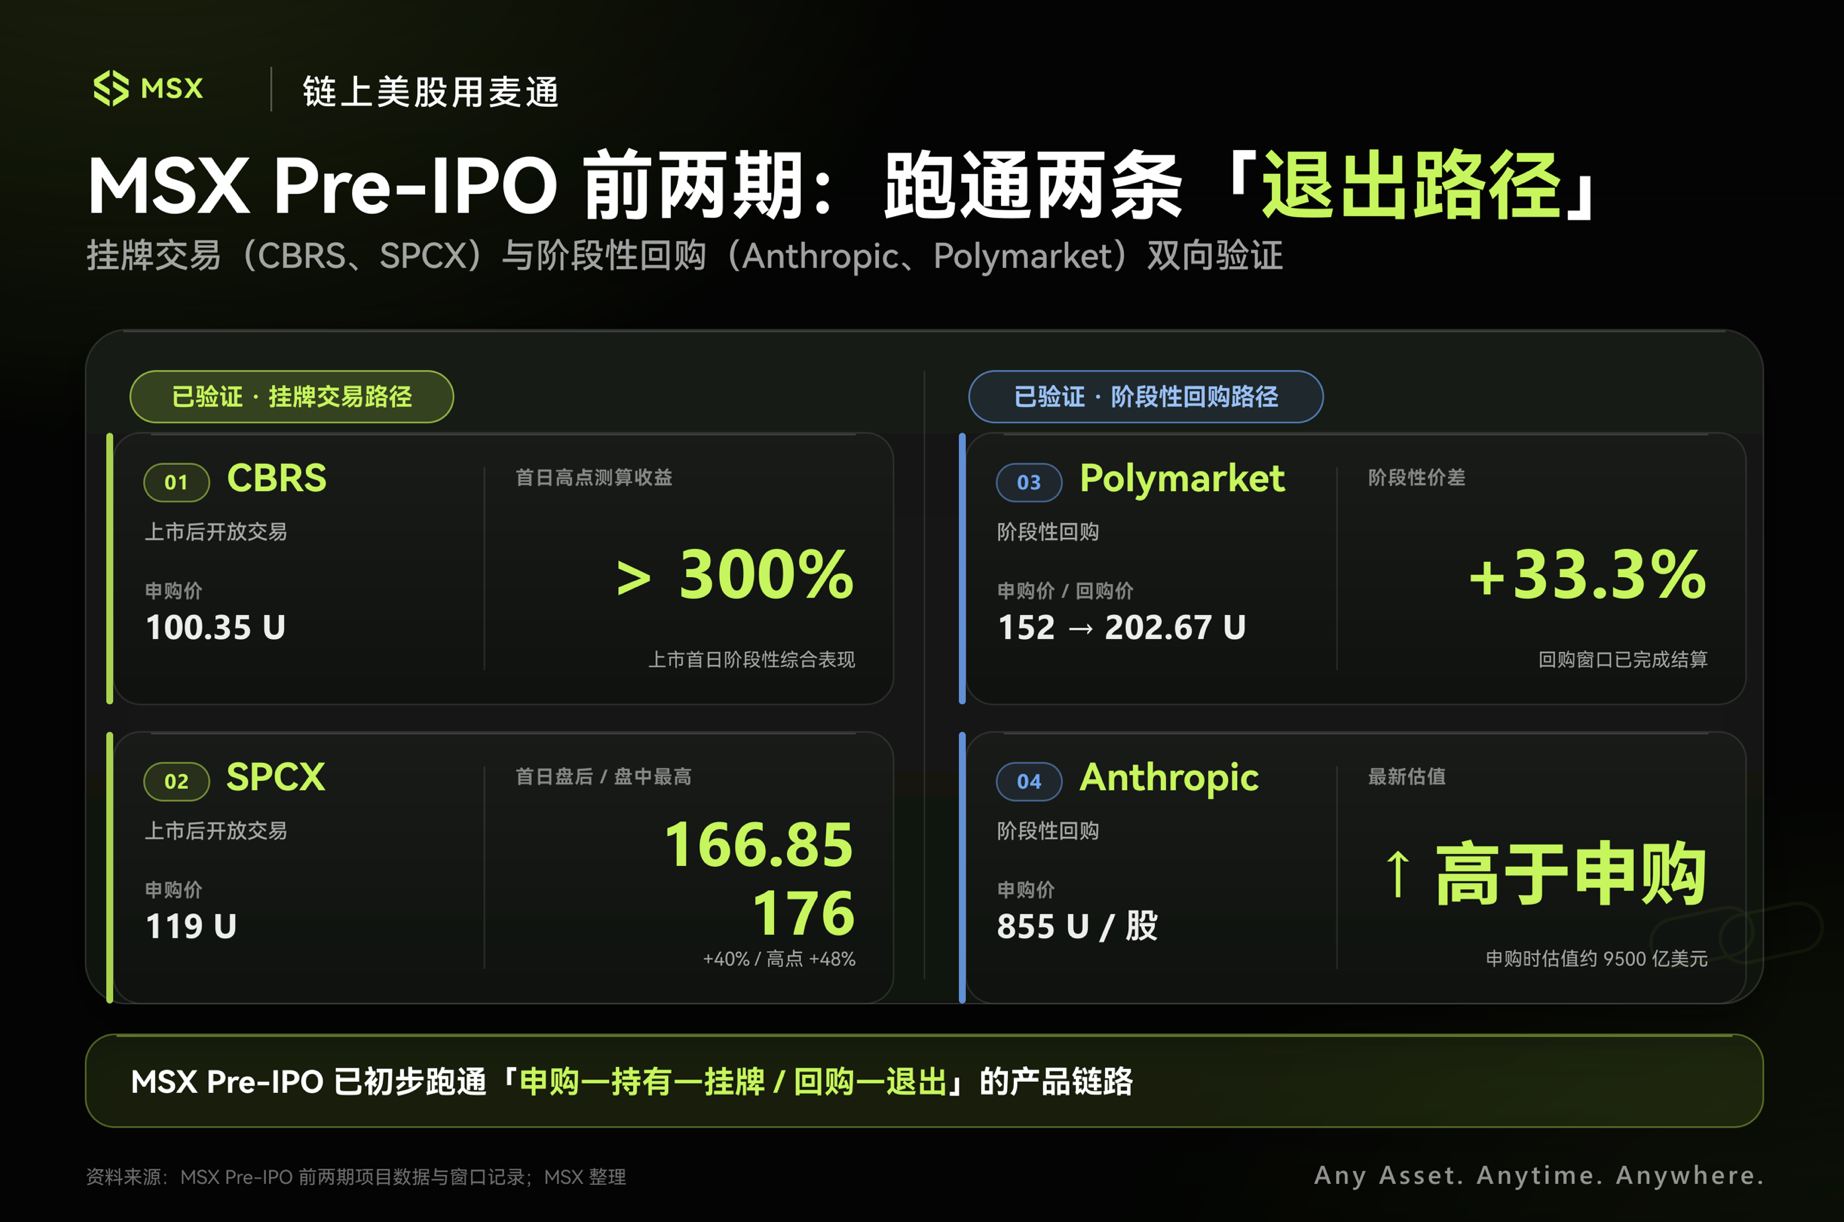Viewport: 1844px width, 1222px height.
Task: Click the "03" number badge
Action: 1029,482
